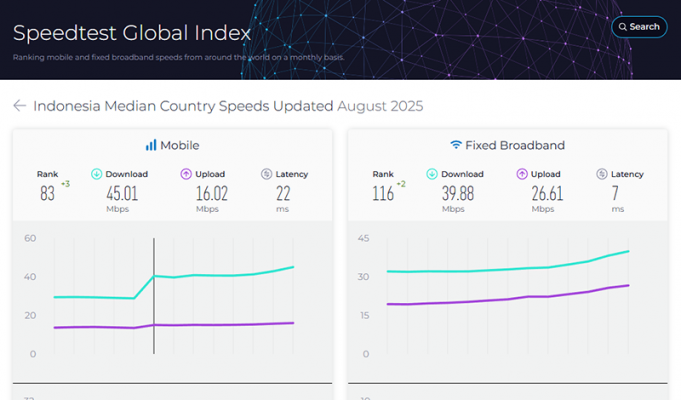The width and height of the screenshot is (681, 400).
Task: Click the back arrow beside Indonesia
Action: point(19,105)
